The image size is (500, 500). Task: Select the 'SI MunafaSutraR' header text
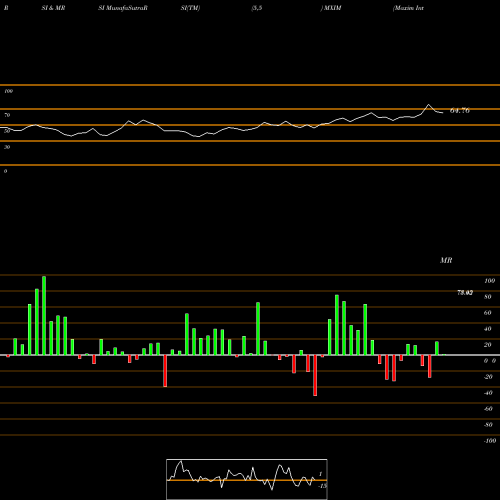pos(123,8)
